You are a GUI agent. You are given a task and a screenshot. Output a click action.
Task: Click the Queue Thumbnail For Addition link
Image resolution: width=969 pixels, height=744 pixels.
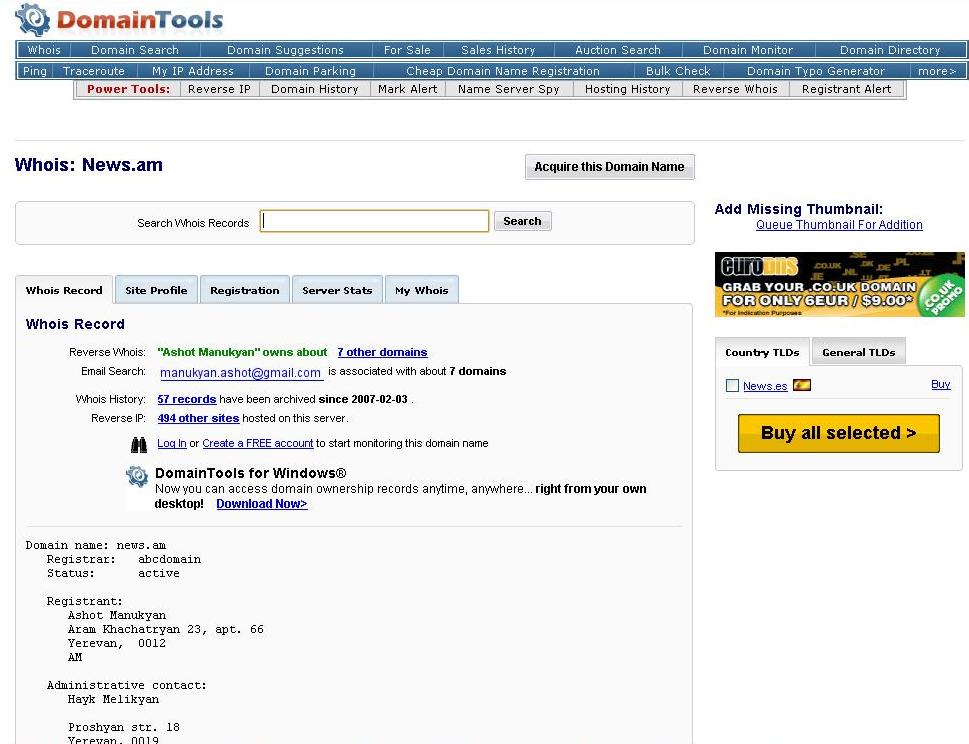point(839,225)
